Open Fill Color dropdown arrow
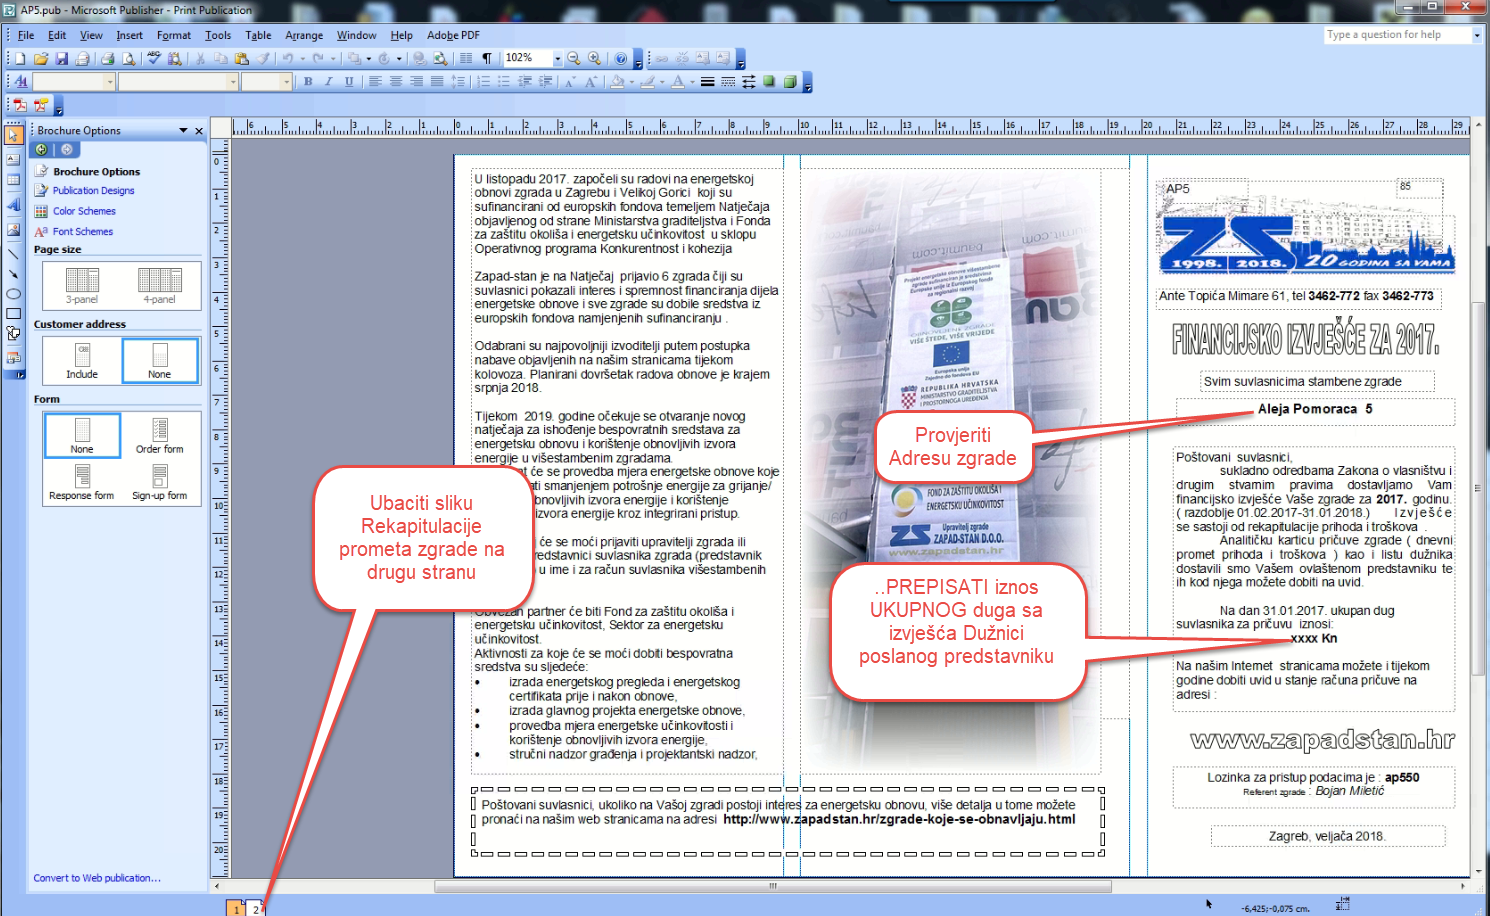The height and width of the screenshot is (916, 1490). click(630, 82)
